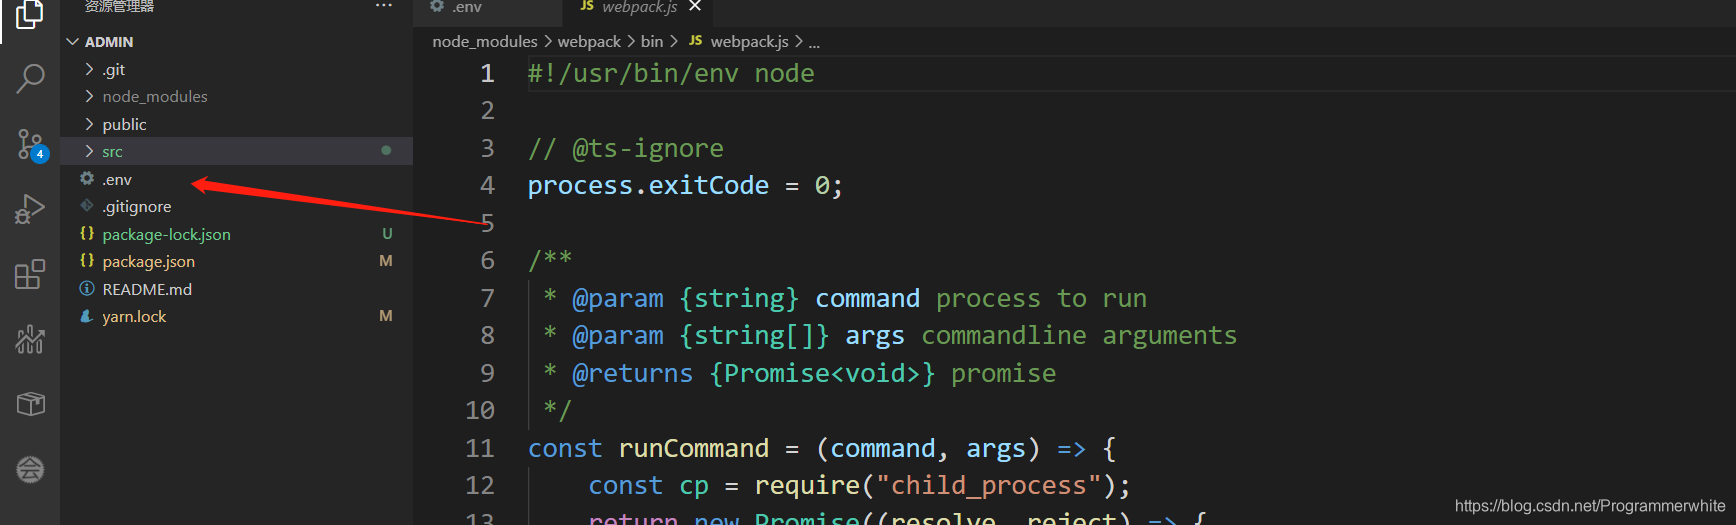Open the Explorer view in activity bar
Viewport: 1736px width, 525px height.
click(x=30, y=14)
